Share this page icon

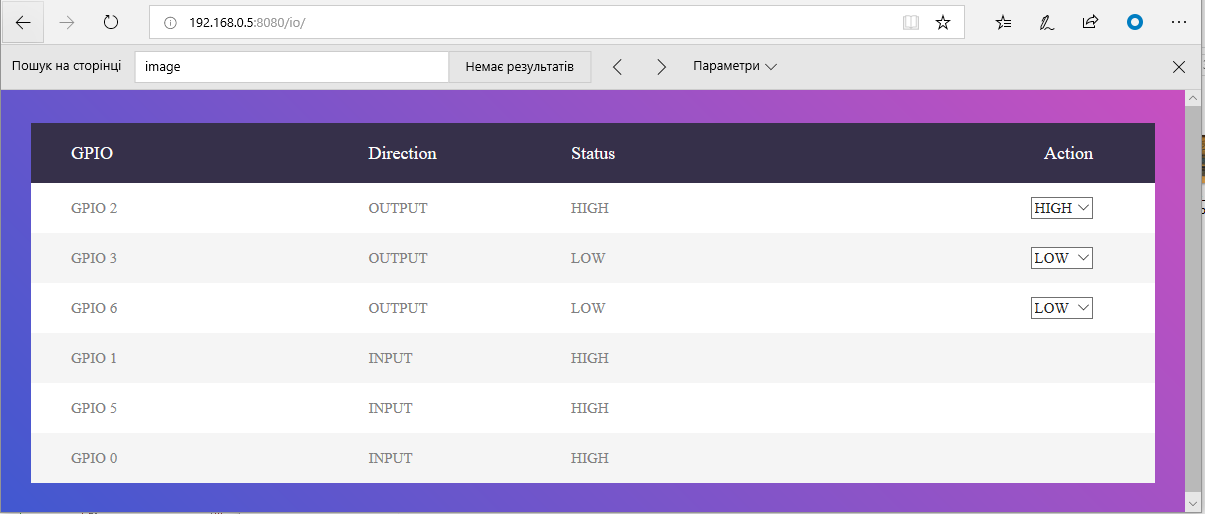[x=1091, y=22]
